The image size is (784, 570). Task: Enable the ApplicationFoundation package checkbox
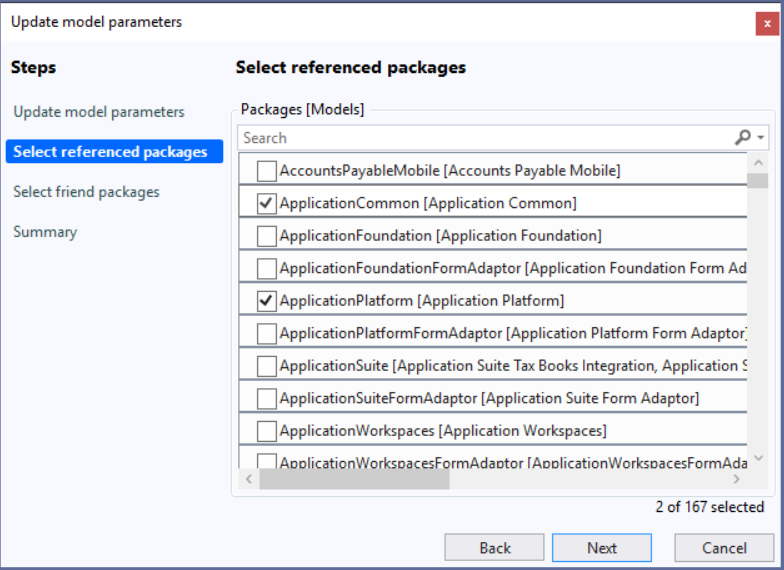[267, 236]
